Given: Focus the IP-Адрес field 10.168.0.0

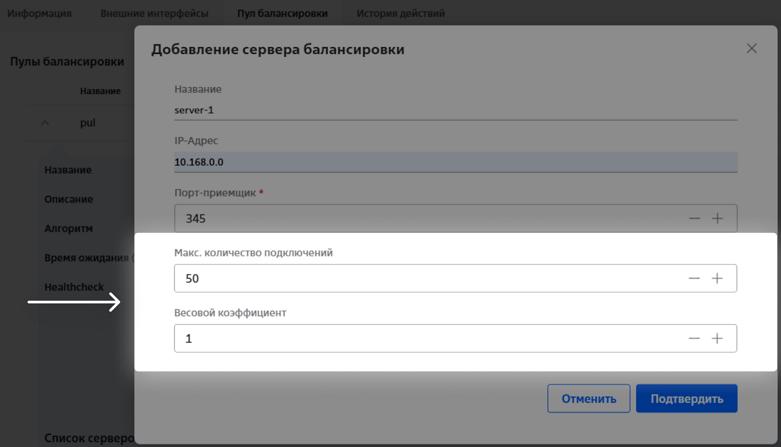Looking at the screenshot, I should click(x=455, y=162).
